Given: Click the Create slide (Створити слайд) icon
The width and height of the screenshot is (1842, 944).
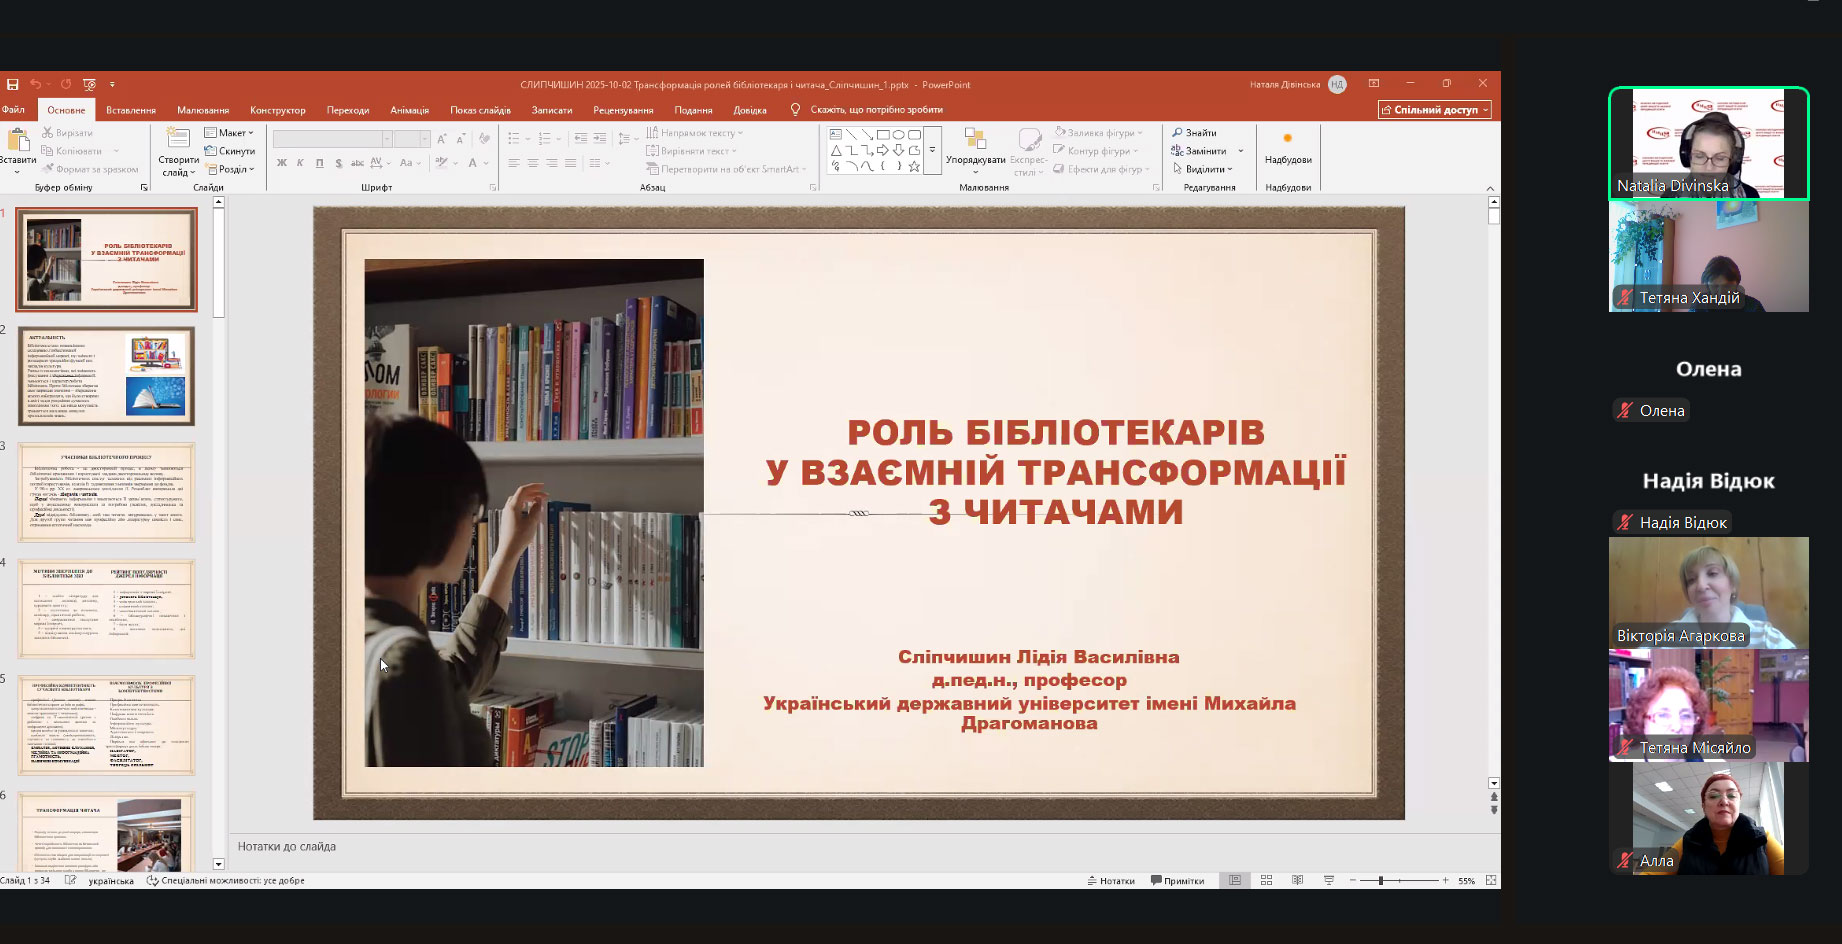Looking at the screenshot, I should [178, 141].
